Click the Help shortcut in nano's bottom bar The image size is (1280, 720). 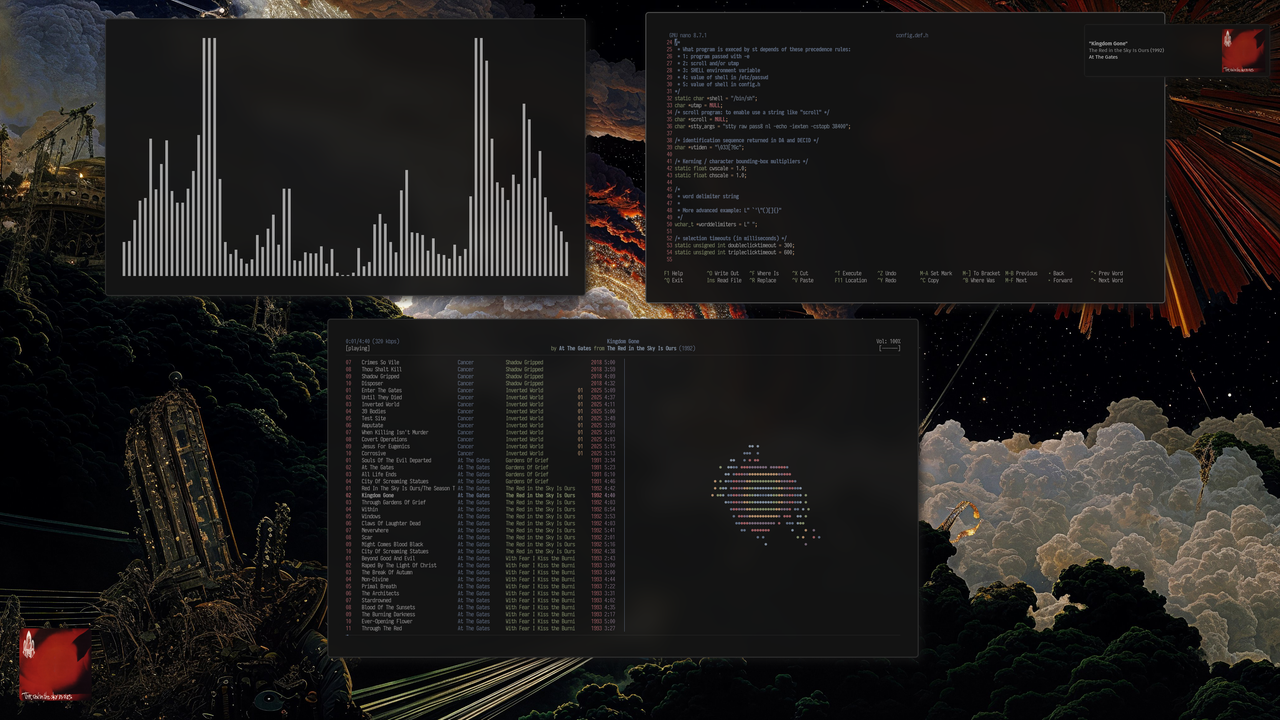pos(674,273)
